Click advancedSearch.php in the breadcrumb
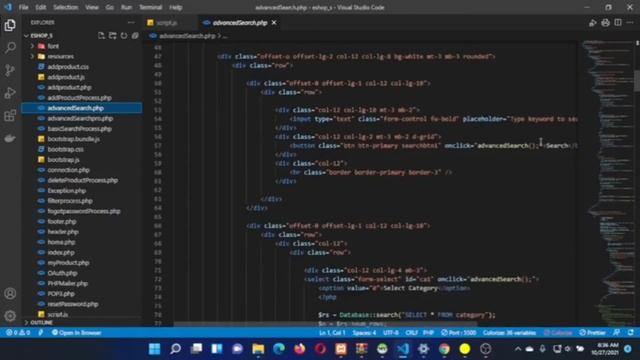The height and width of the screenshot is (360, 640). pyautogui.click(x=187, y=36)
